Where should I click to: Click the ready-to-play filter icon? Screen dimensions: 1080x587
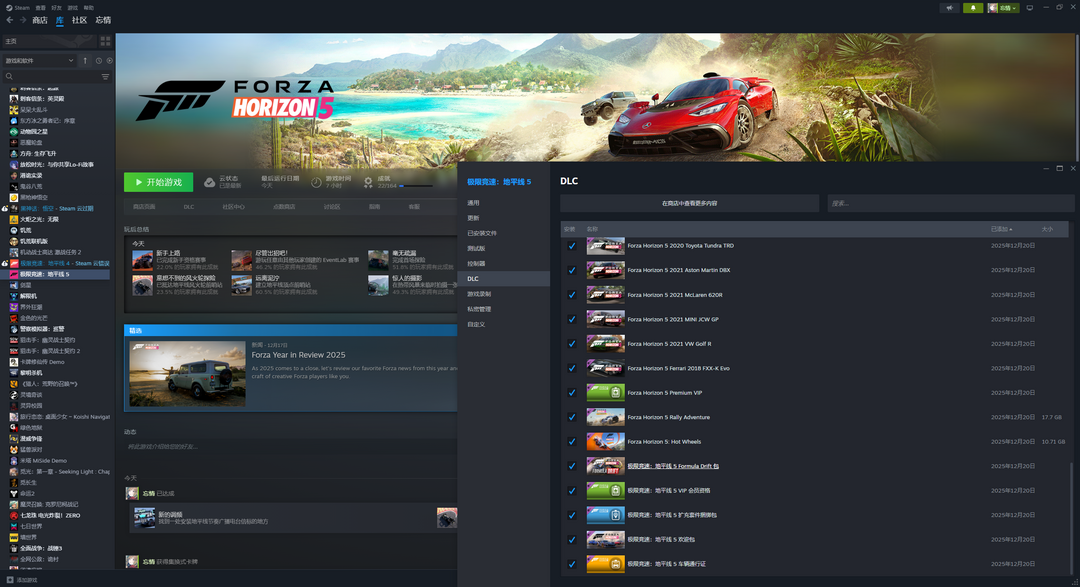(108, 60)
